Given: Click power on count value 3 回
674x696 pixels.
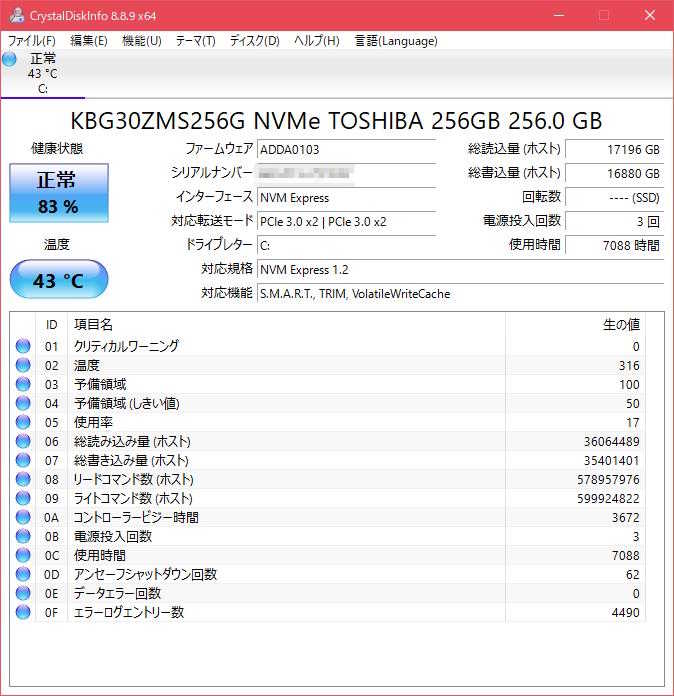Looking at the screenshot, I should coord(615,221).
